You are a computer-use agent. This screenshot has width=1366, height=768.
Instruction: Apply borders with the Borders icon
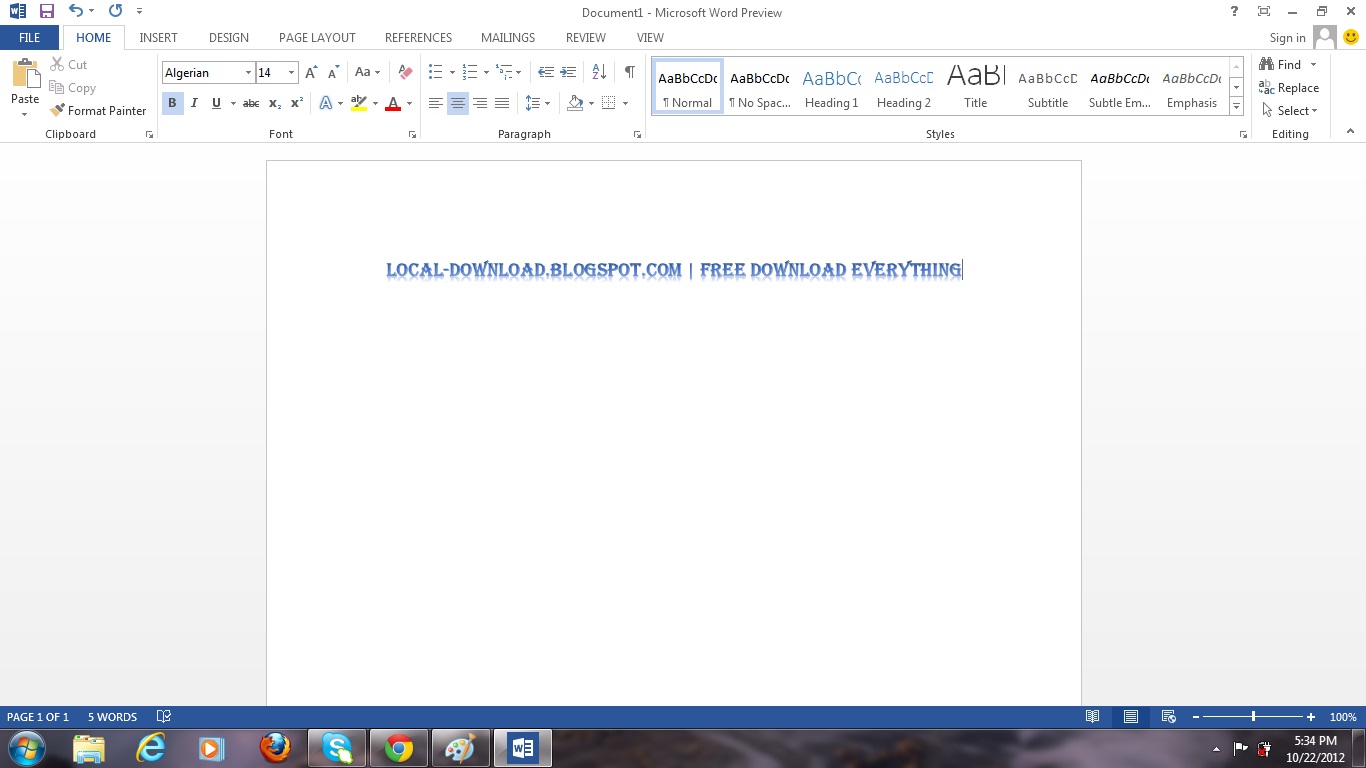coord(608,103)
